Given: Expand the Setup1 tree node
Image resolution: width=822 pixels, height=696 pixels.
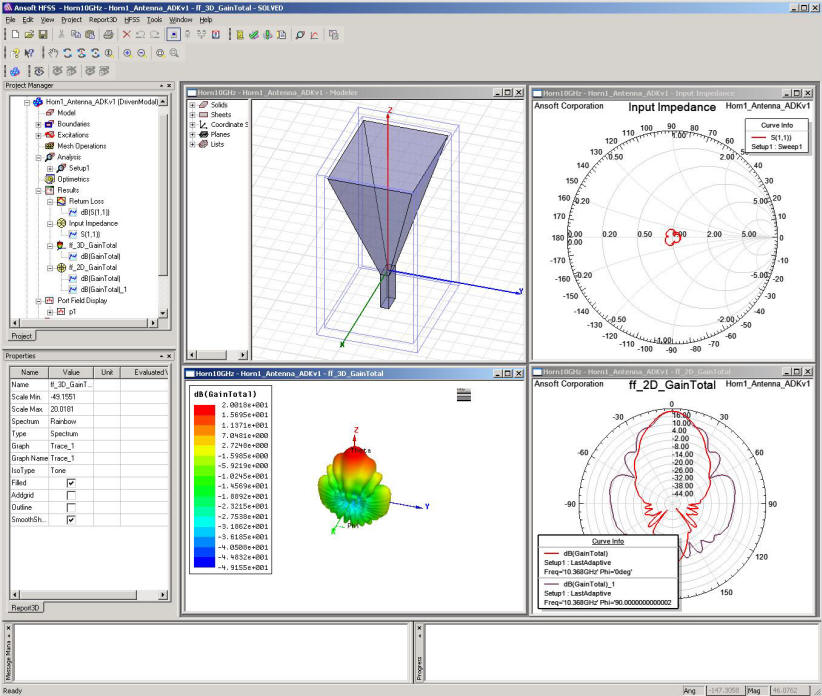Looking at the screenshot, I should coord(50,168).
